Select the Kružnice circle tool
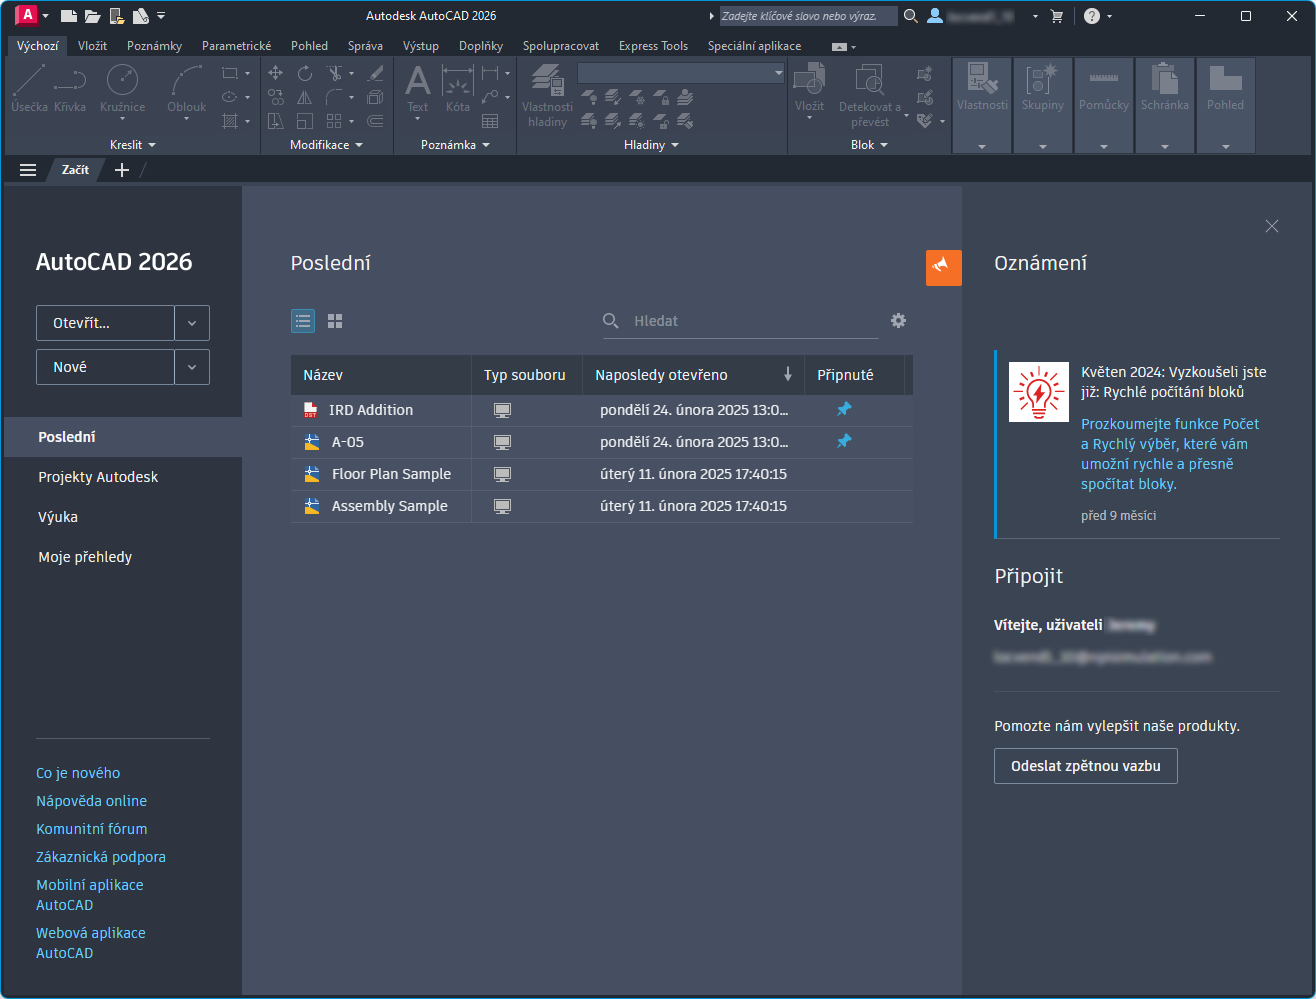The height and width of the screenshot is (999, 1316). coord(122,88)
